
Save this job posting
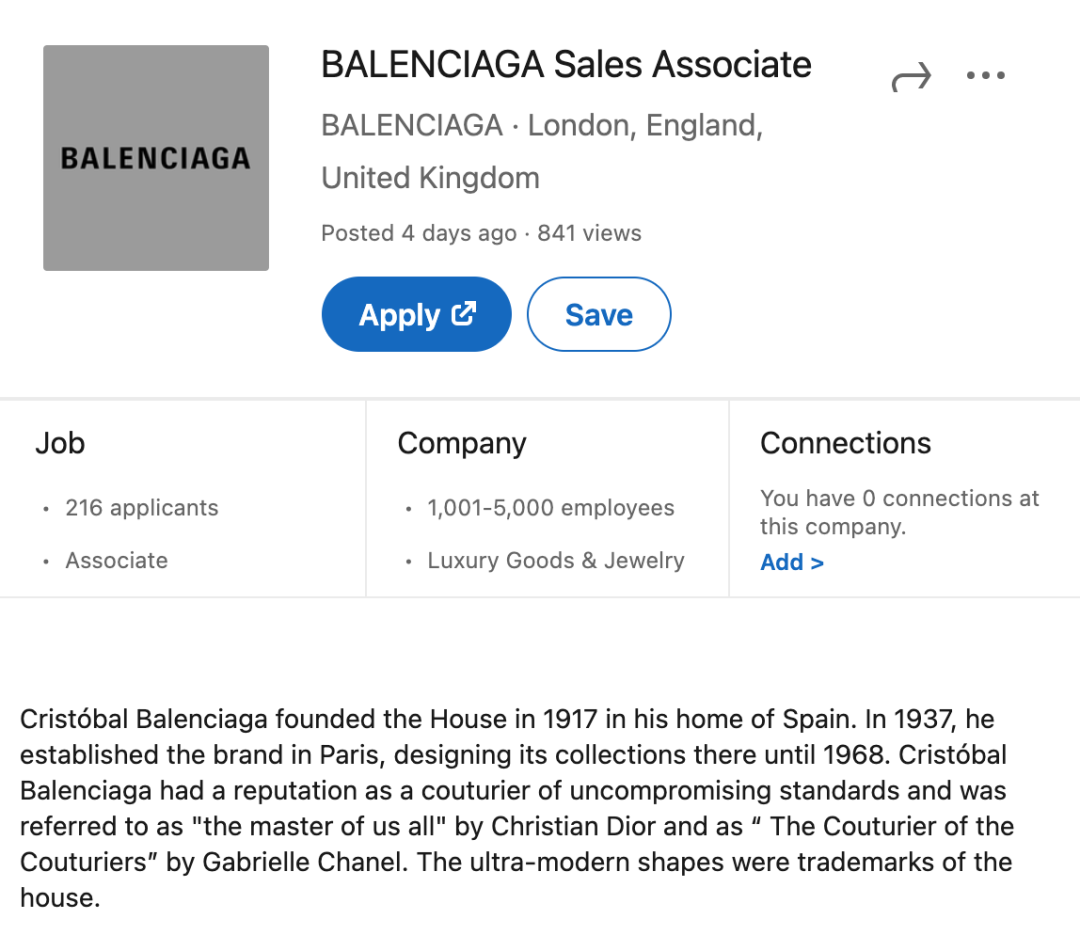click(599, 314)
